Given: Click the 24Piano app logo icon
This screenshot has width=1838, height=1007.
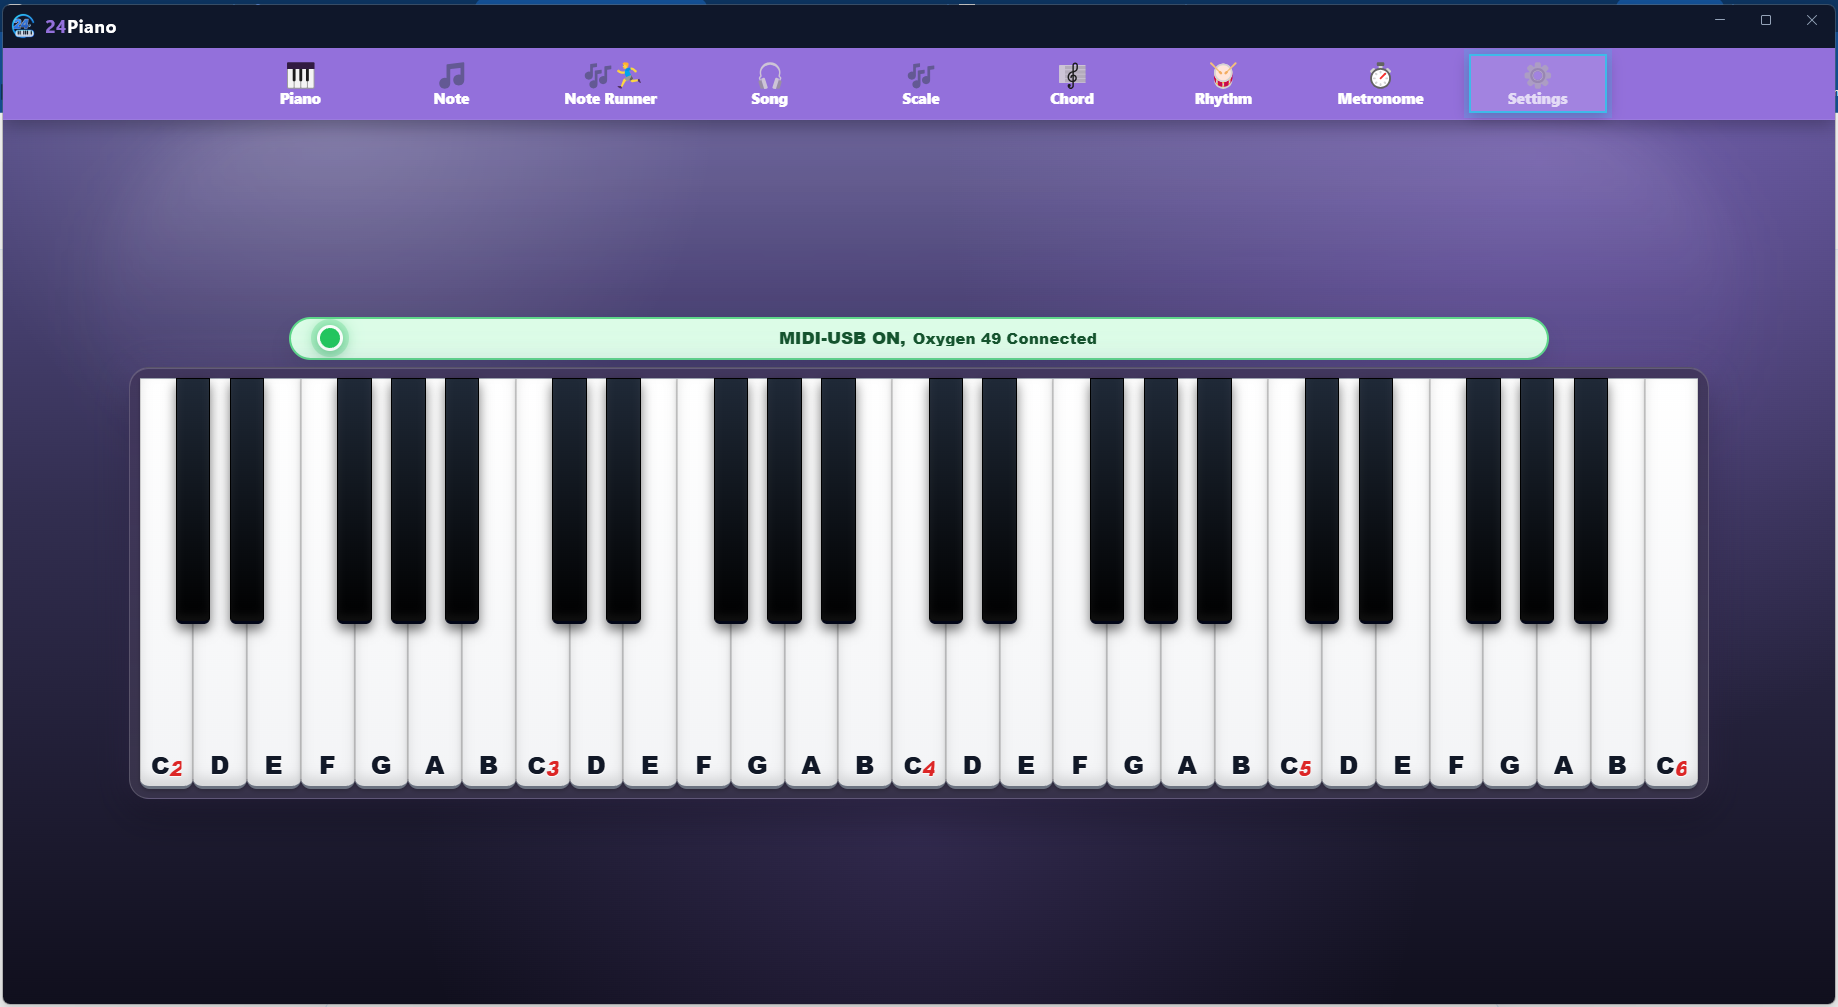Looking at the screenshot, I should click(23, 26).
